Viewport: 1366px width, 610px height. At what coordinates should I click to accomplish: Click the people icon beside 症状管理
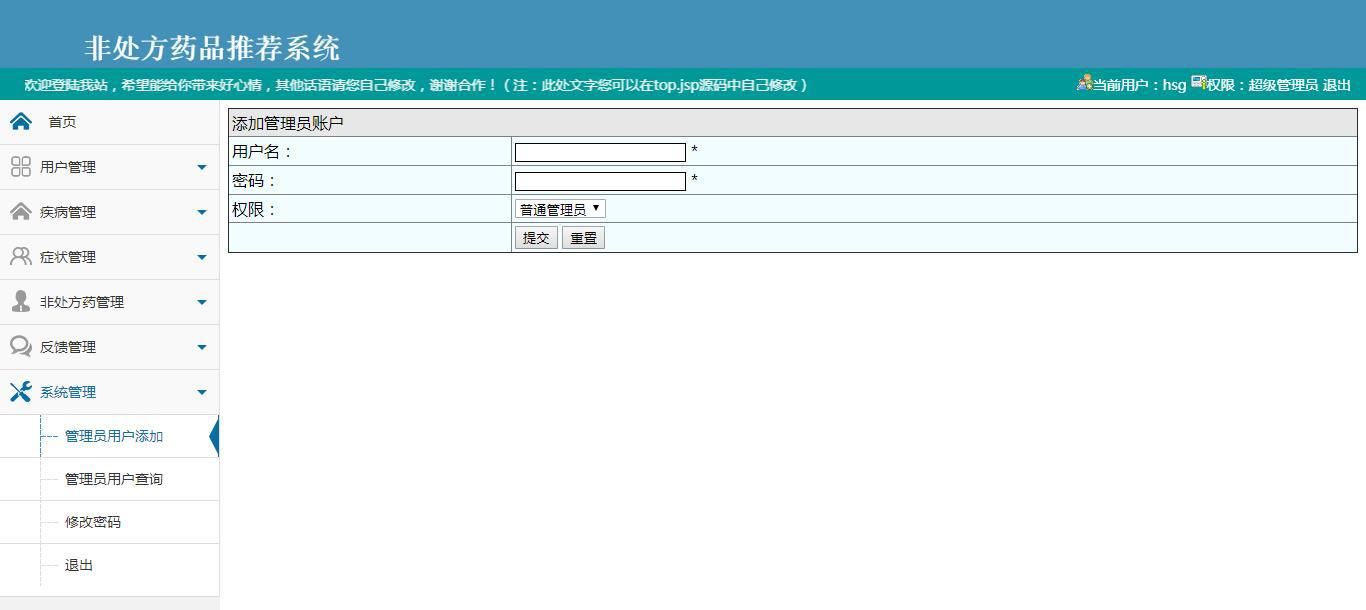pos(21,257)
